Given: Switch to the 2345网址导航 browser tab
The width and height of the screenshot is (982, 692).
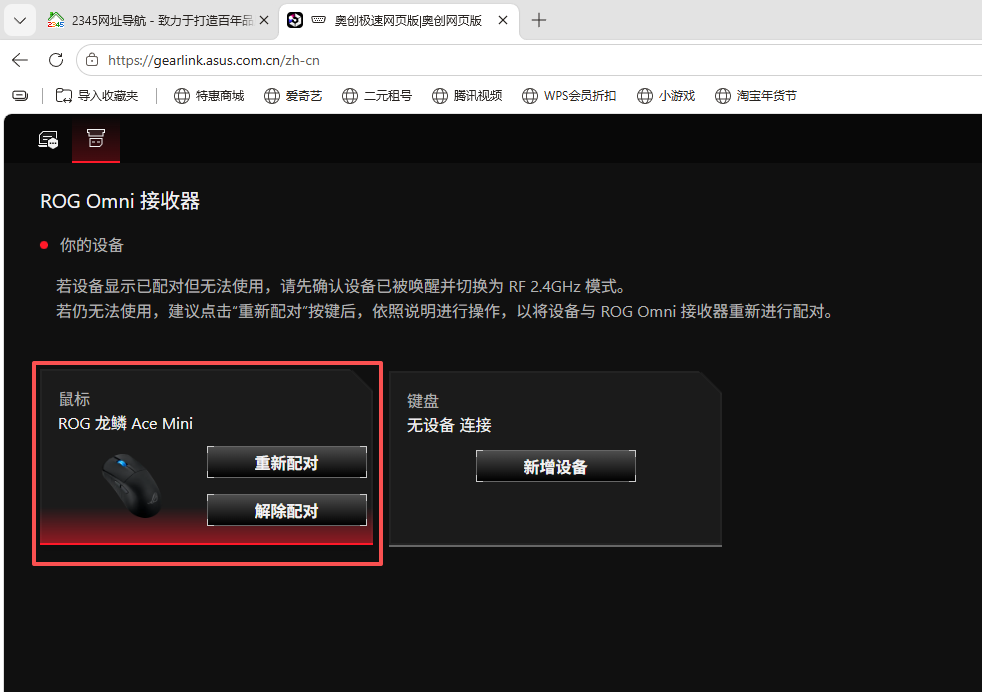Looking at the screenshot, I should click(x=158, y=21).
